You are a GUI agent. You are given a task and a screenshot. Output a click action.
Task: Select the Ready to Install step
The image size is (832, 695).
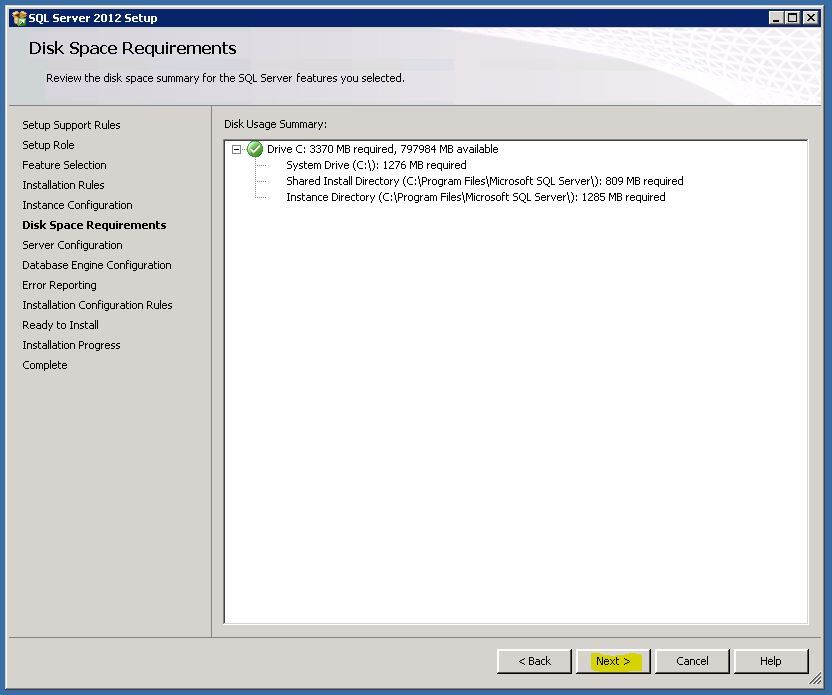tap(60, 325)
